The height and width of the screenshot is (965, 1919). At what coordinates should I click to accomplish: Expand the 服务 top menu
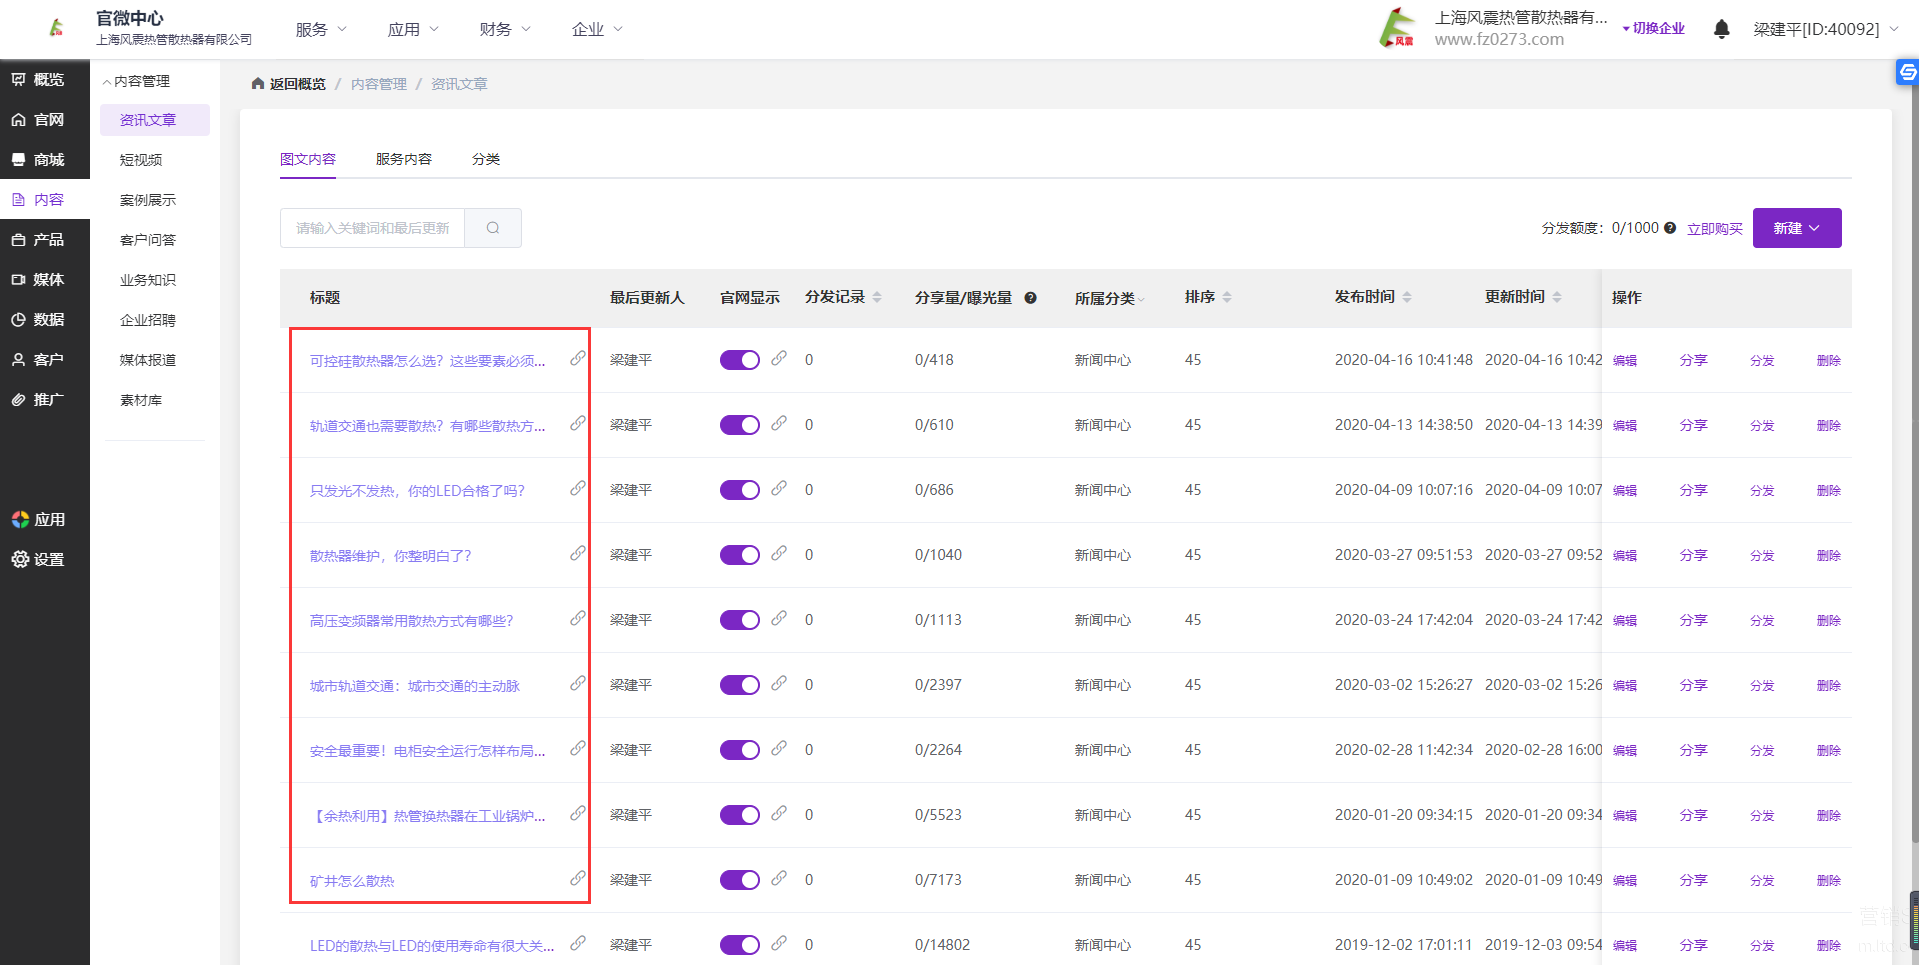click(320, 29)
